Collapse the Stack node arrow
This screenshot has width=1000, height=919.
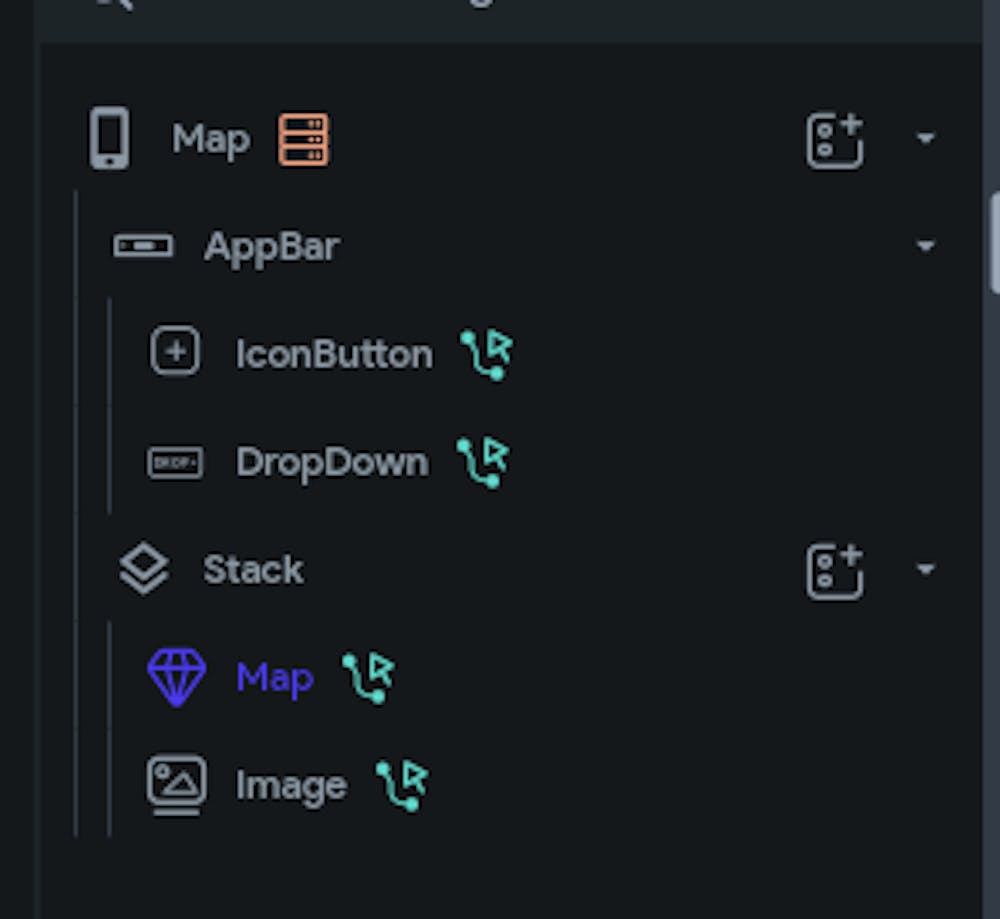(x=926, y=570)
